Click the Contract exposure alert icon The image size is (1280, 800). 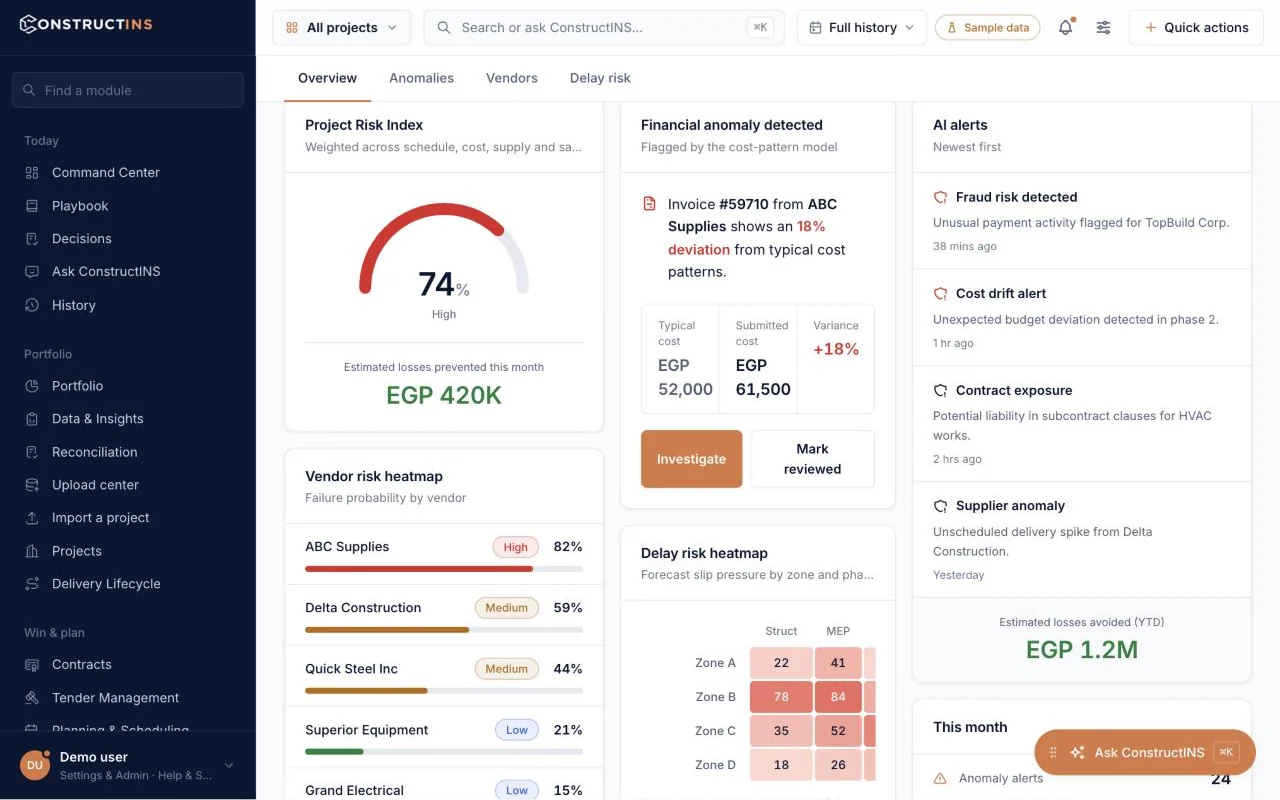point(940,390)
